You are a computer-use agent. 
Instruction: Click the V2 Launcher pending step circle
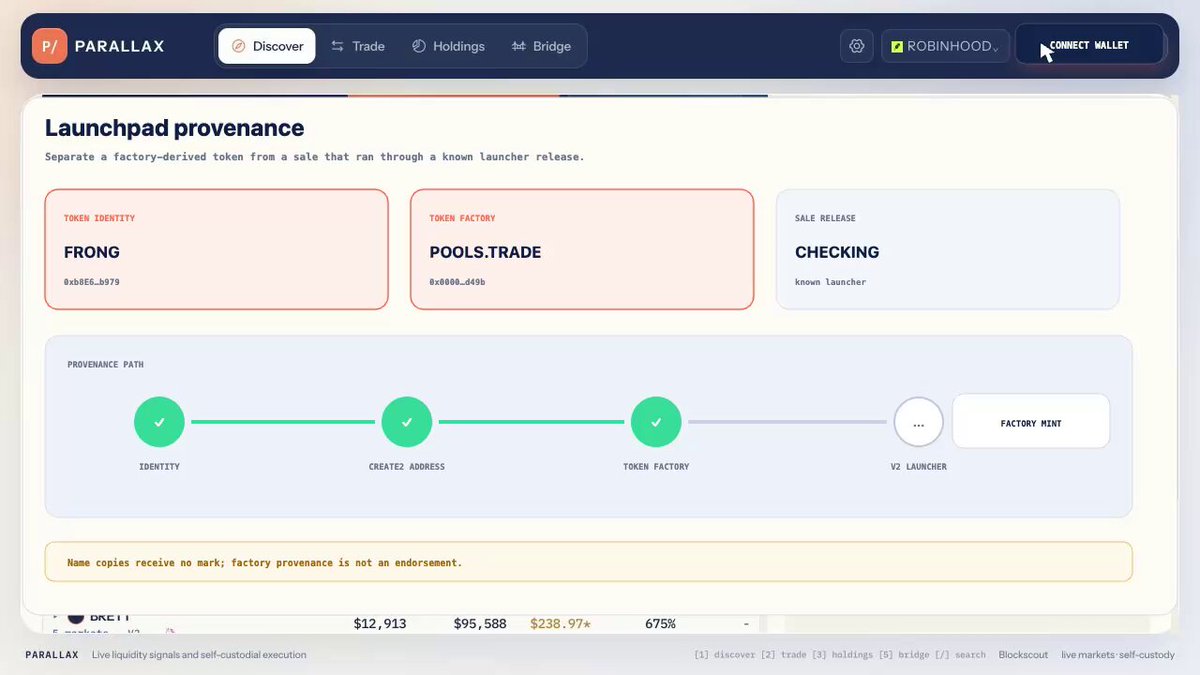(x=919, y=422)
